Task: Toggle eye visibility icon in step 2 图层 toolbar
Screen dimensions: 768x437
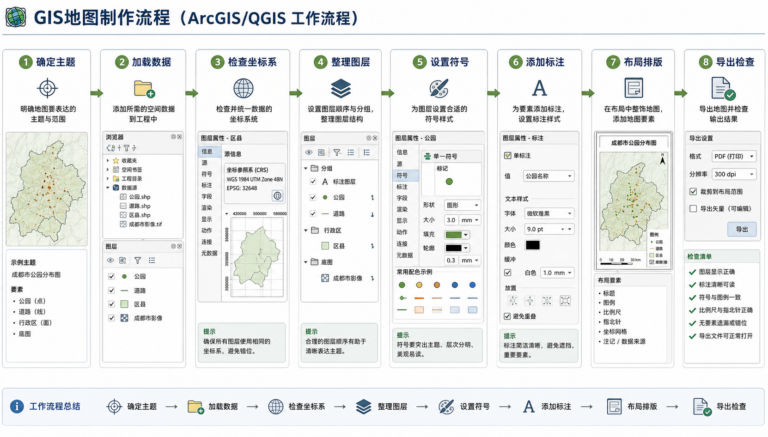Action: pos(111,261)
